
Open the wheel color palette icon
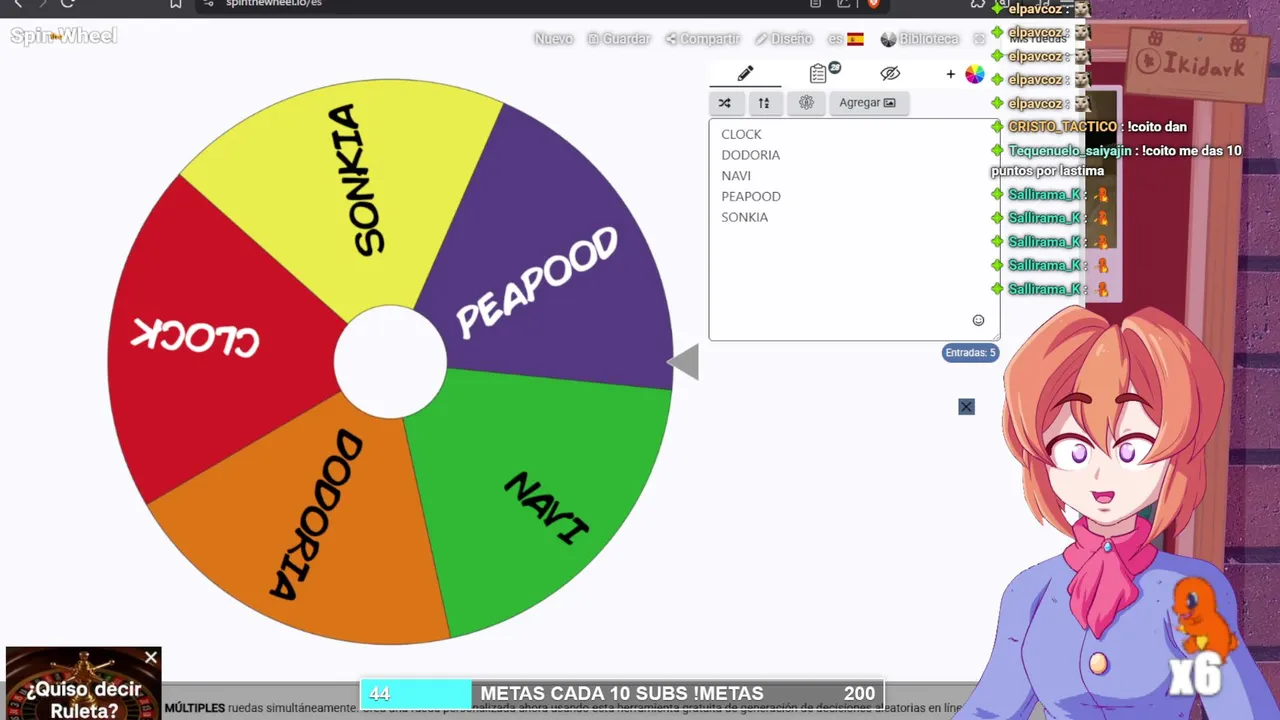click(x=974, y=74)
